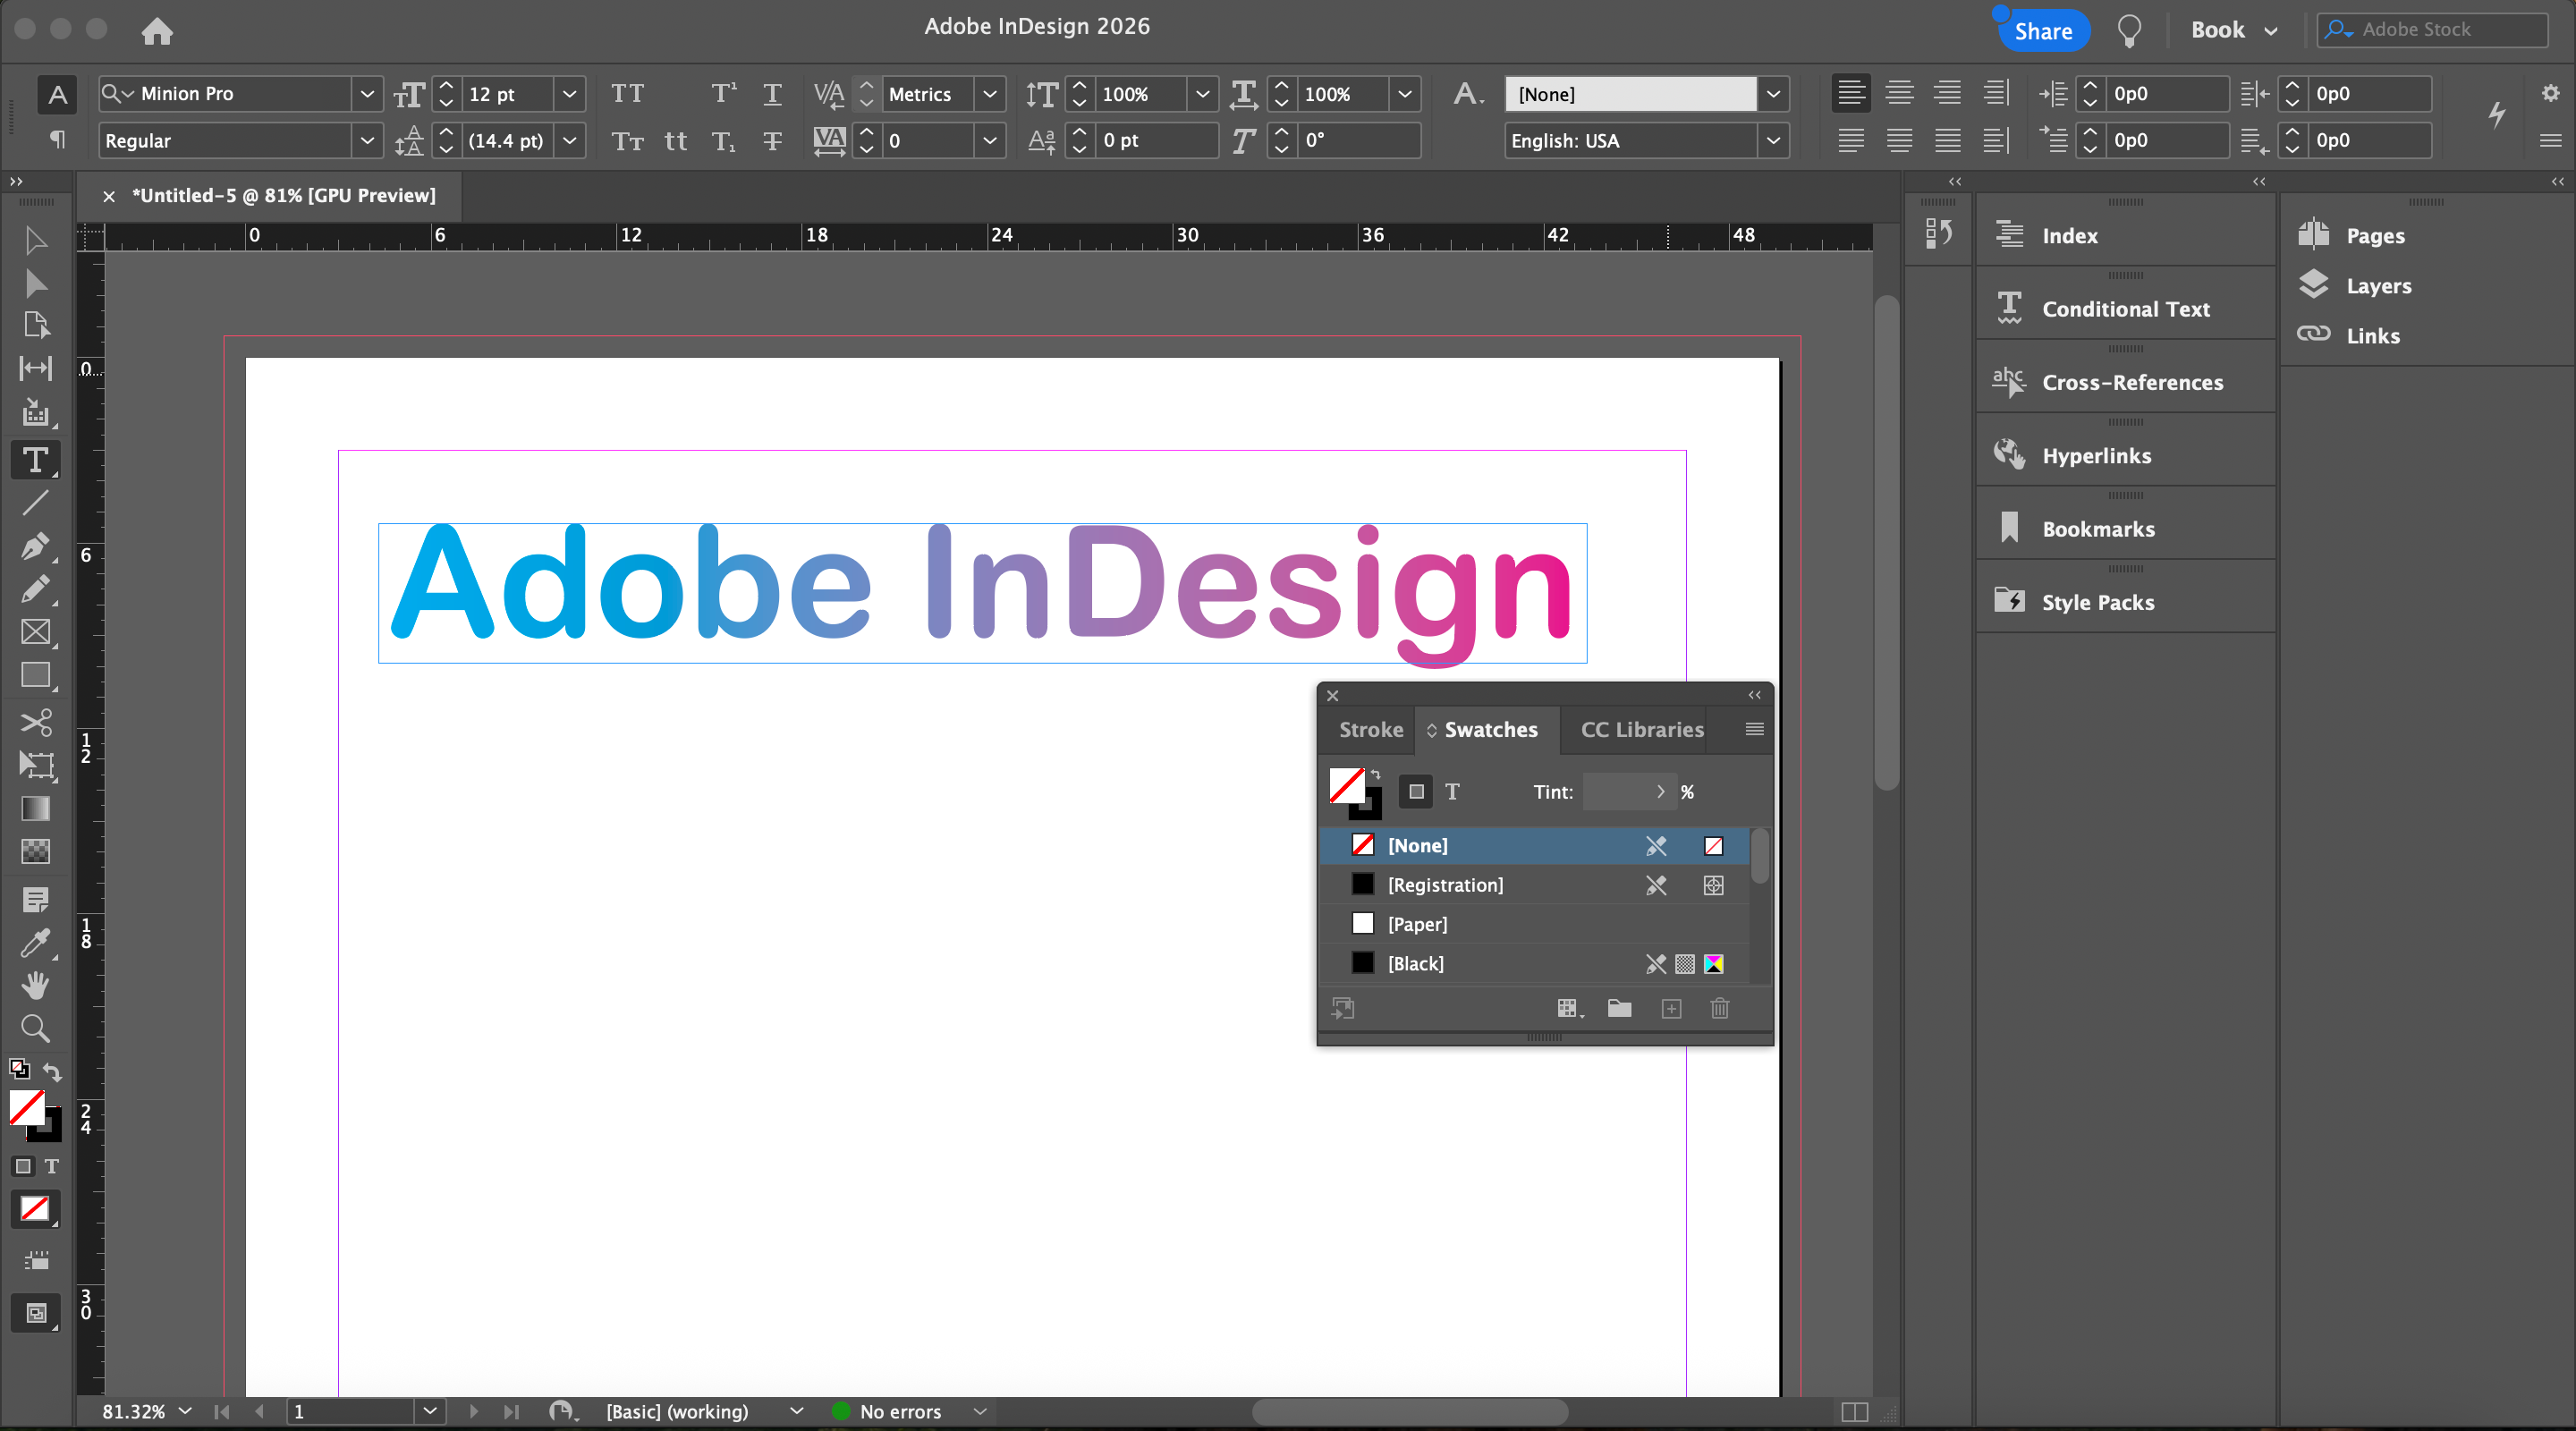The image size is (2576, 1431).
Task: Select the Hand tool
Action: pos(35,985)
